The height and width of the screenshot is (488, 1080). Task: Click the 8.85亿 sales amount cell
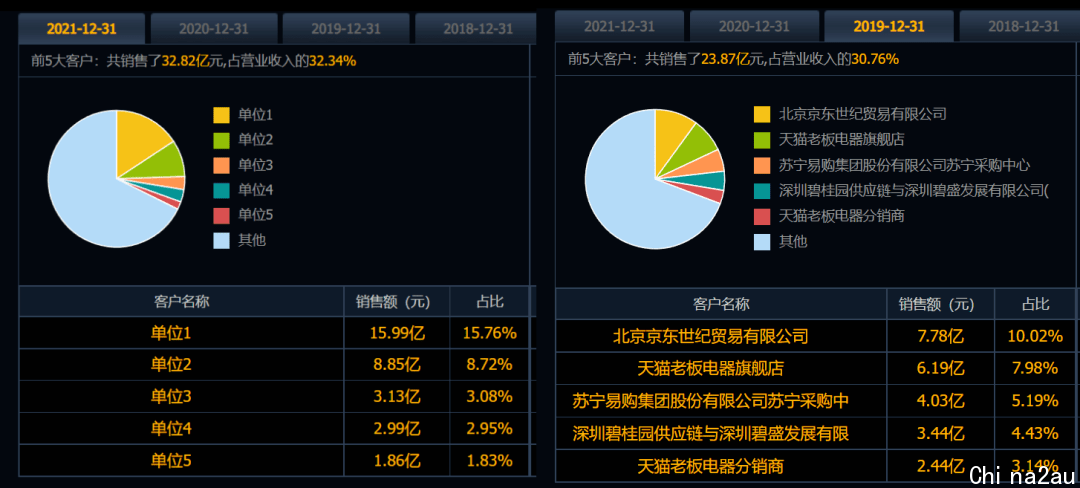pos(397,365)
